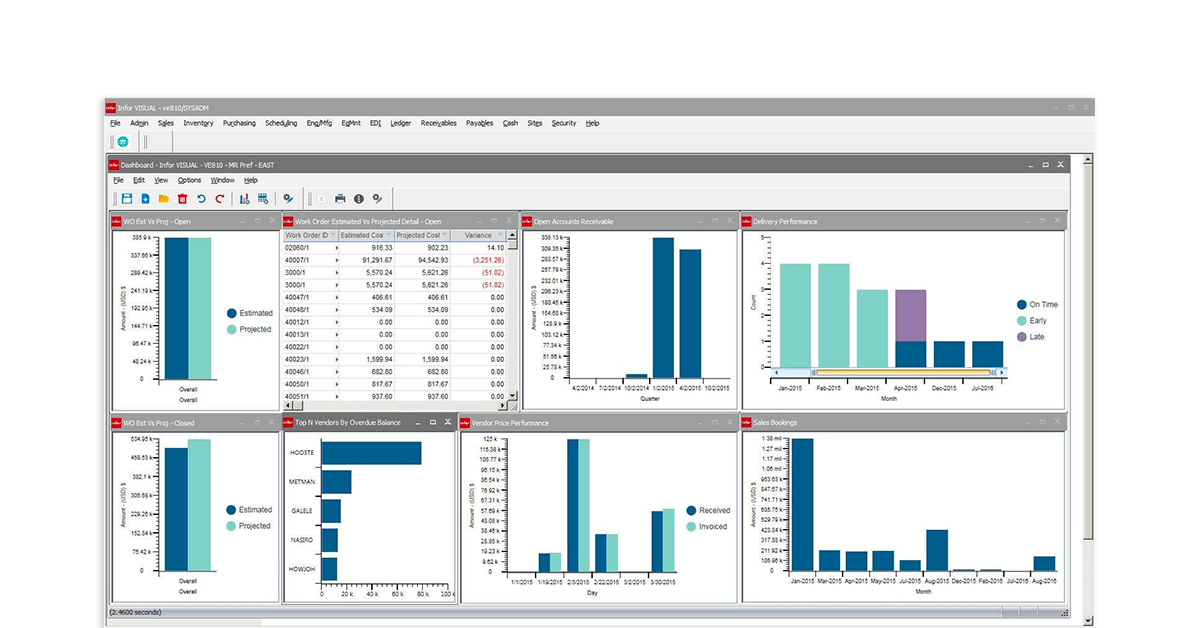Click the Infor logo of WO Est Vs Proj - Open panel
Viewport: 1200px width, 628px height.
coord(116,221)
